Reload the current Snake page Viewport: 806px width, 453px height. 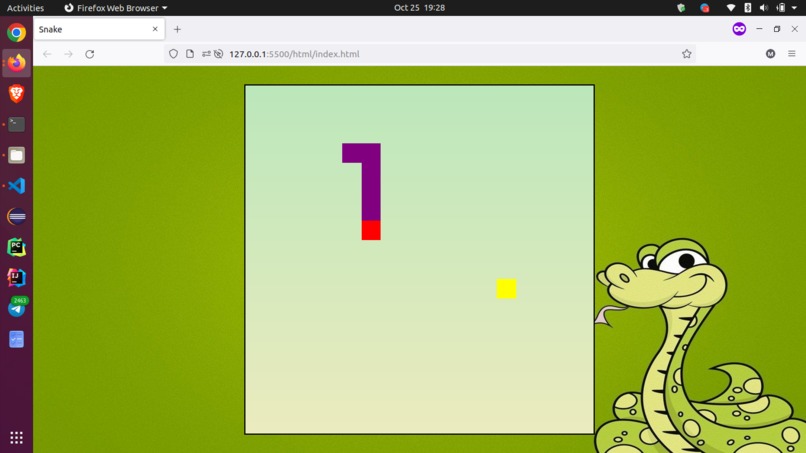click(x=89, y=54)
